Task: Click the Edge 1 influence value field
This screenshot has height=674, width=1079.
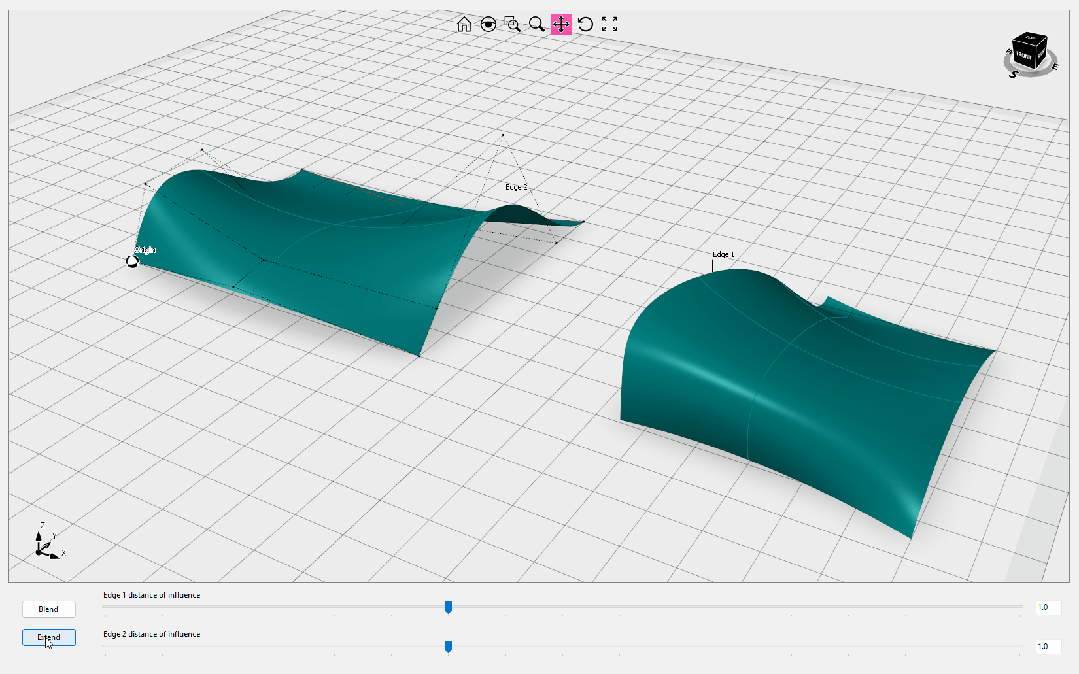Action: click(1048, 607)
